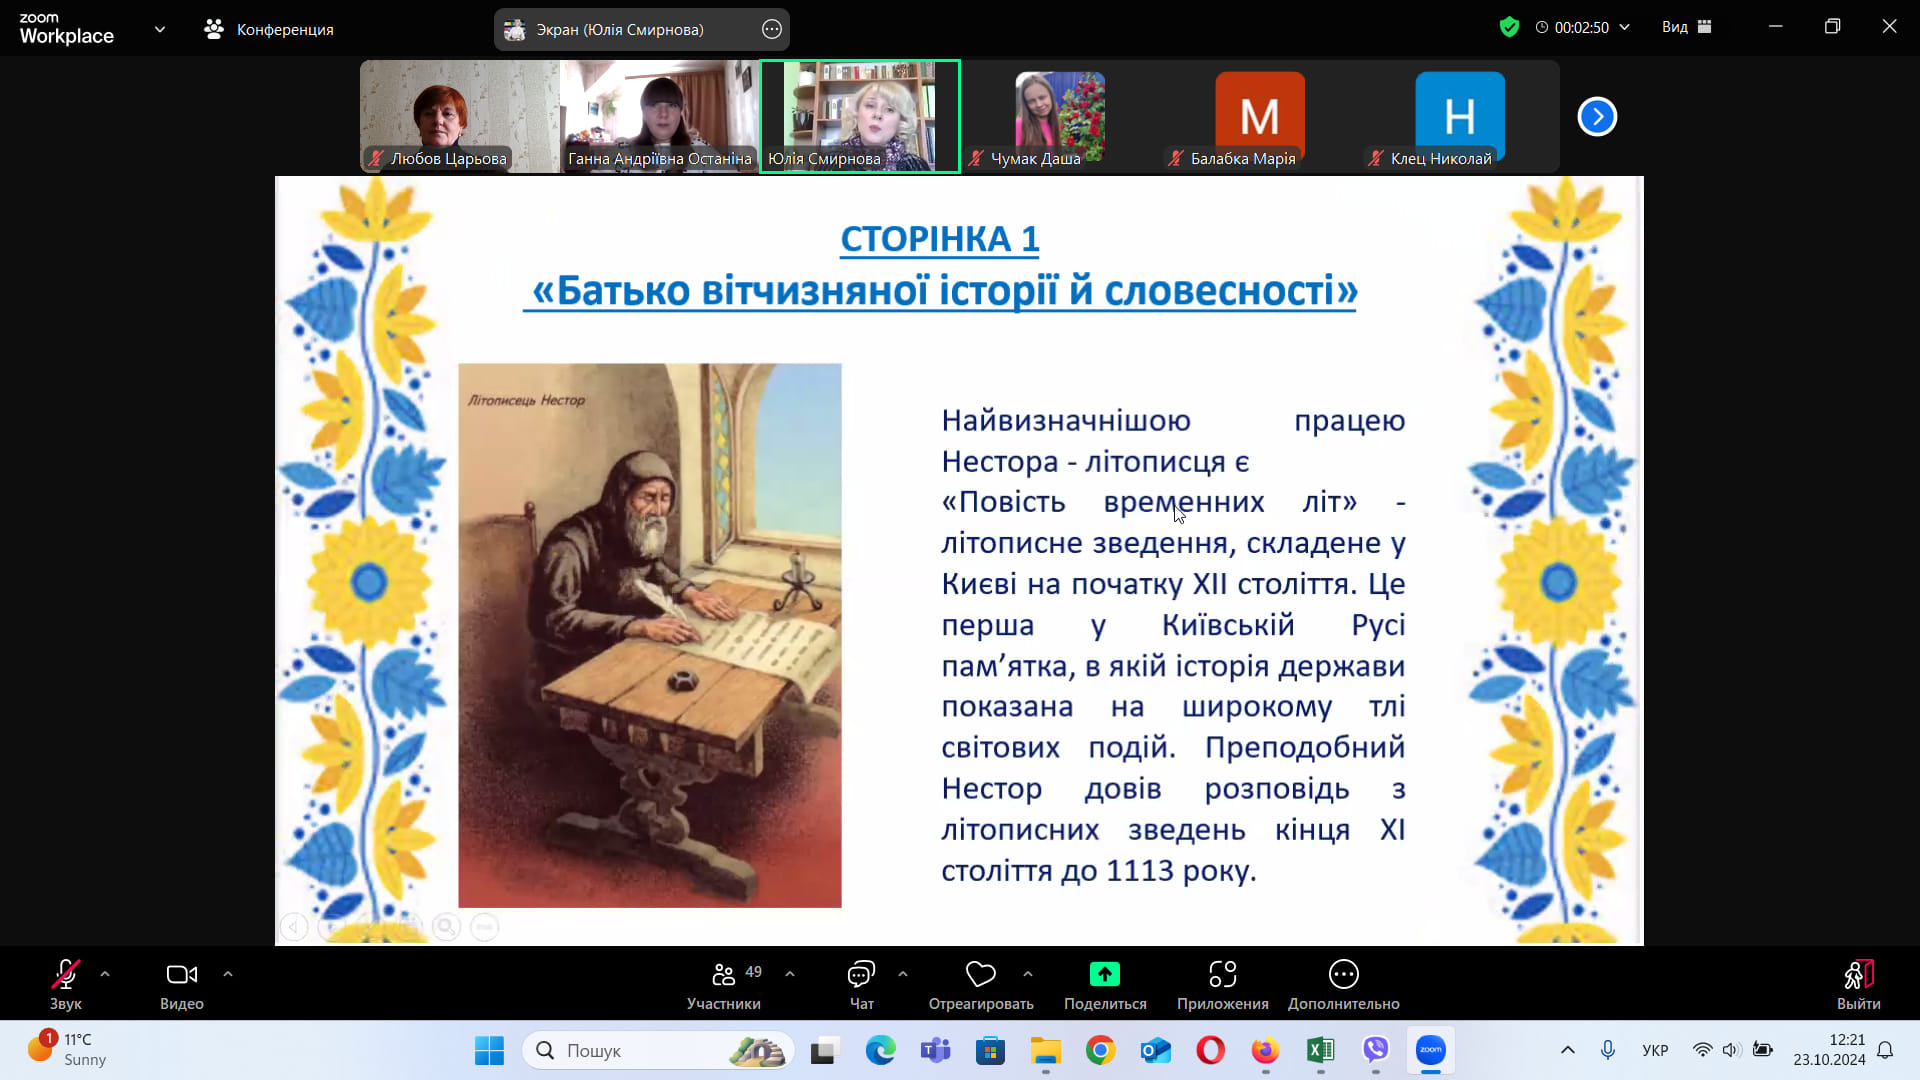Expand video options arrow beside Видео
This screenshot has width=1920, height=1080.
[x=228, y=974]
